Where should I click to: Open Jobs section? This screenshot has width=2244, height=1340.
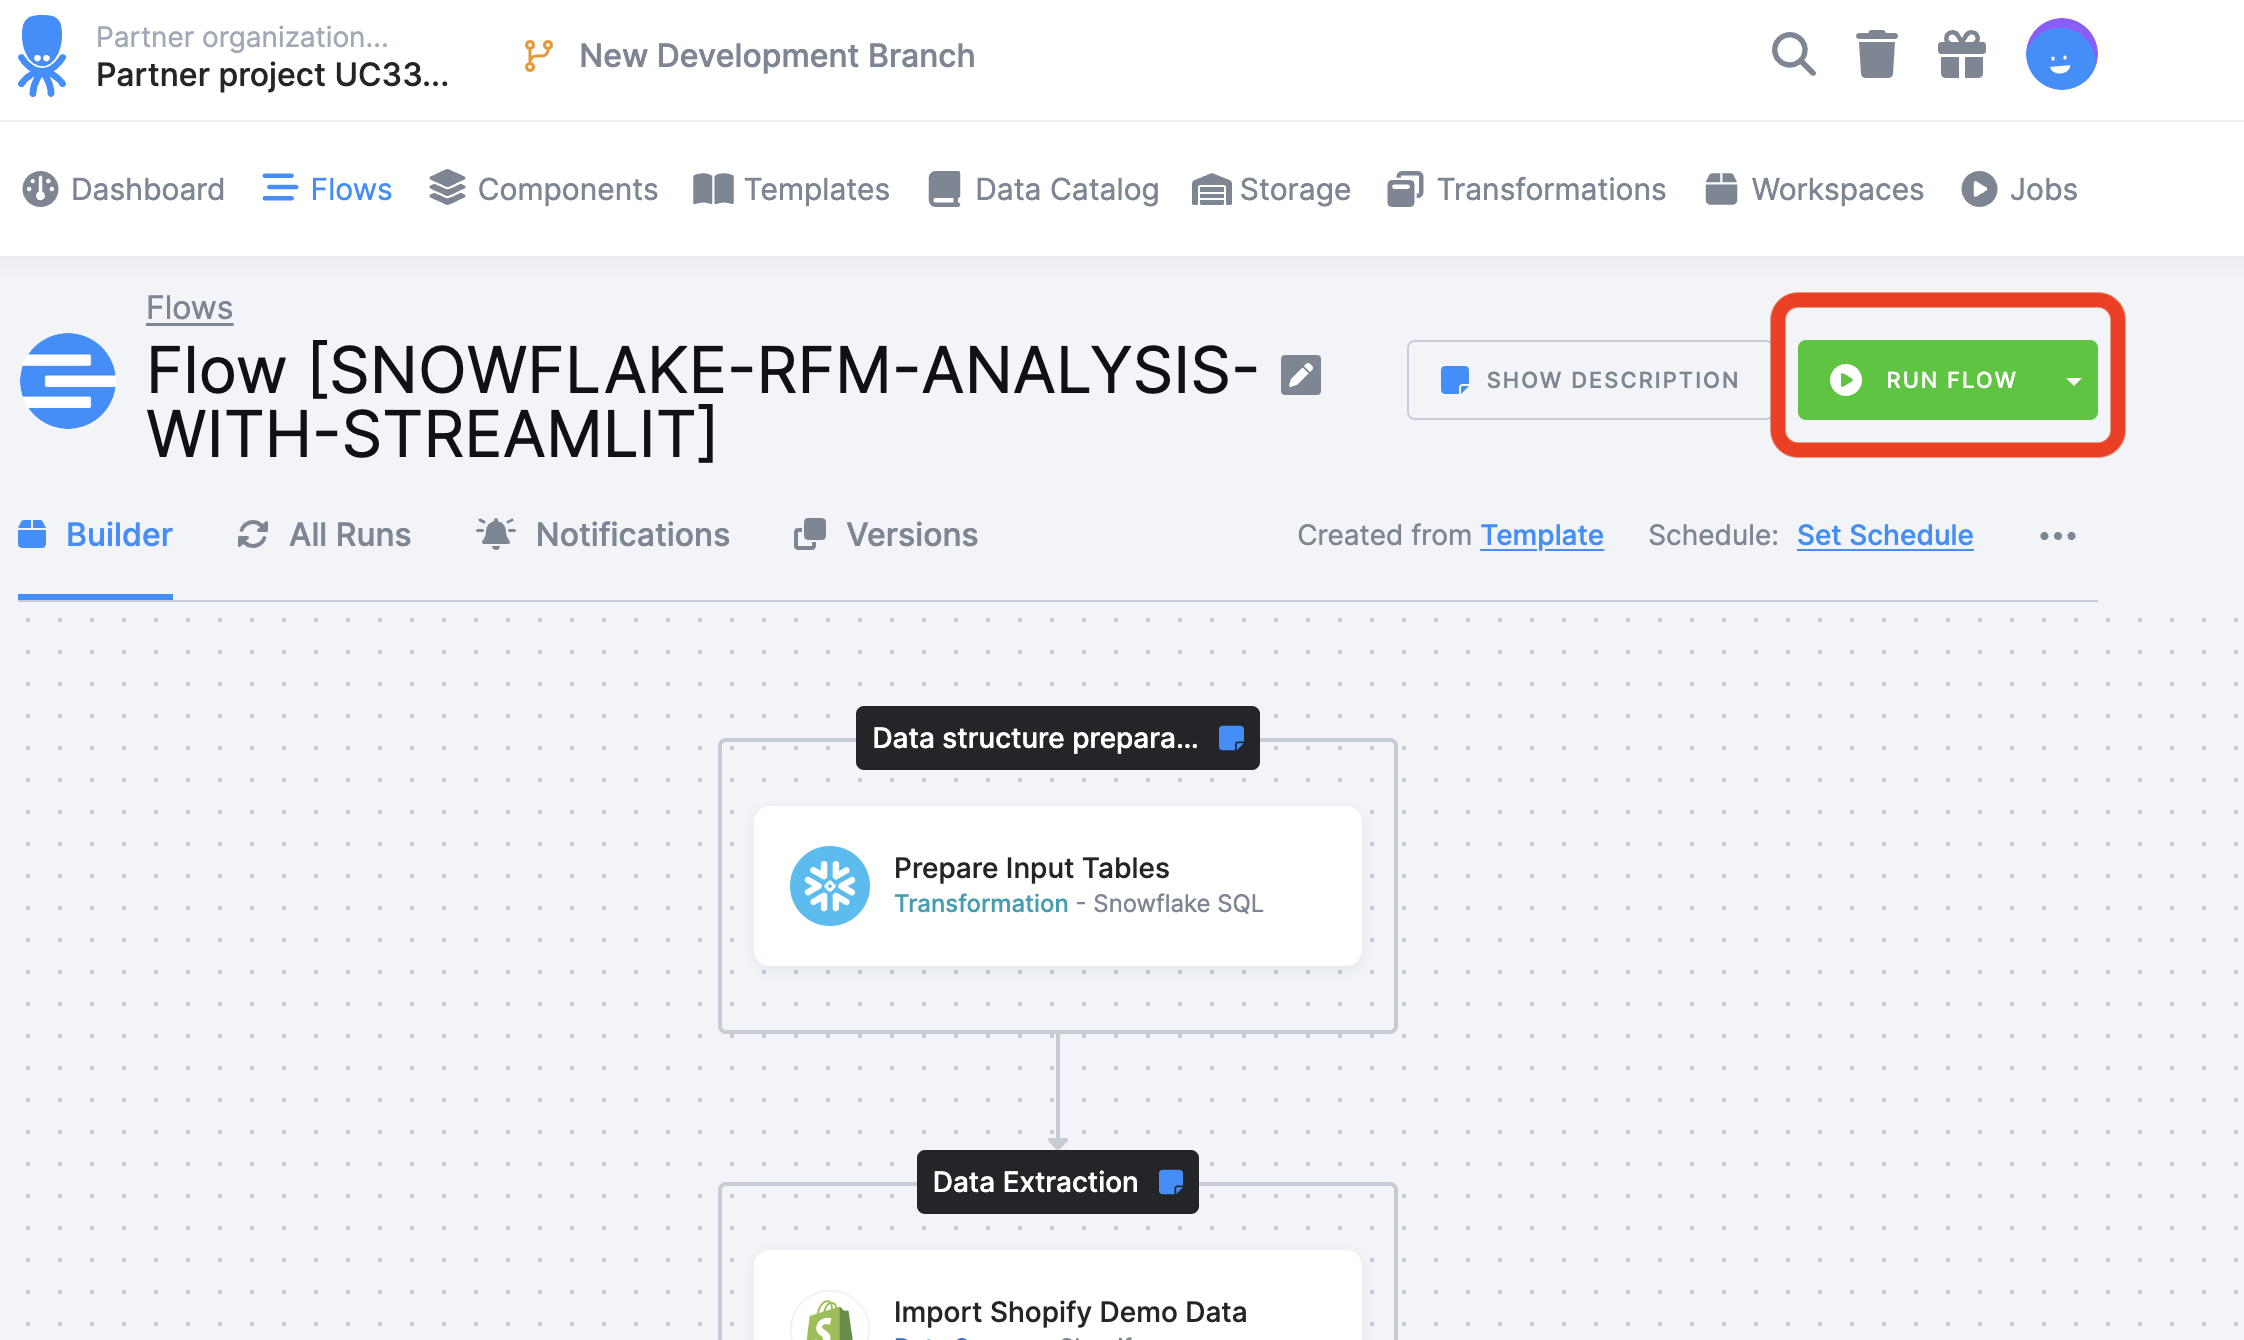click(2020, 189)
